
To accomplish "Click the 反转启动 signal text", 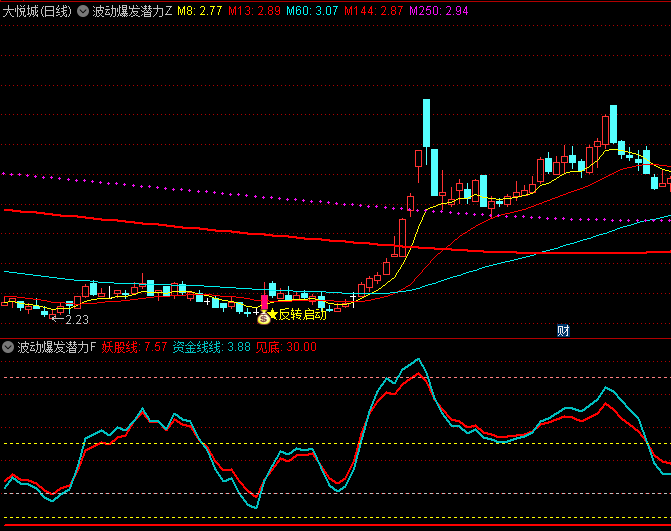I will pos(303,314).
